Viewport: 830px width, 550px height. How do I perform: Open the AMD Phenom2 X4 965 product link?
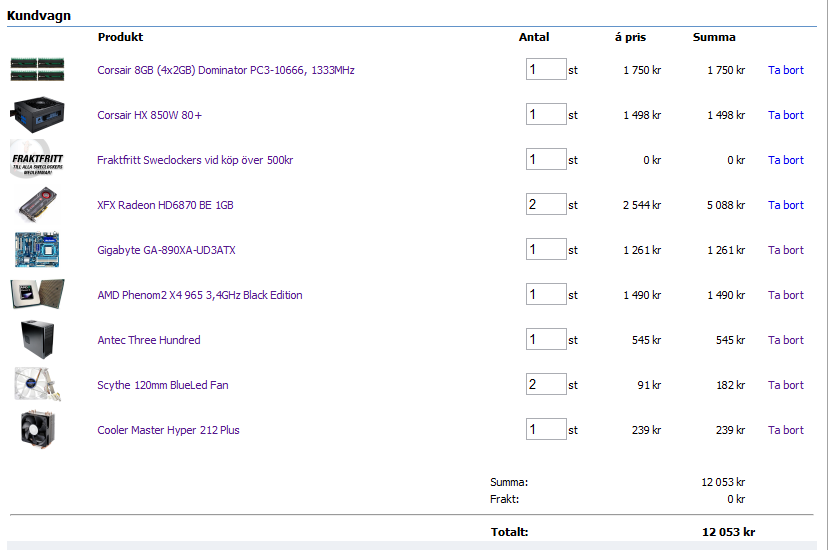click(x=199, y=295)
